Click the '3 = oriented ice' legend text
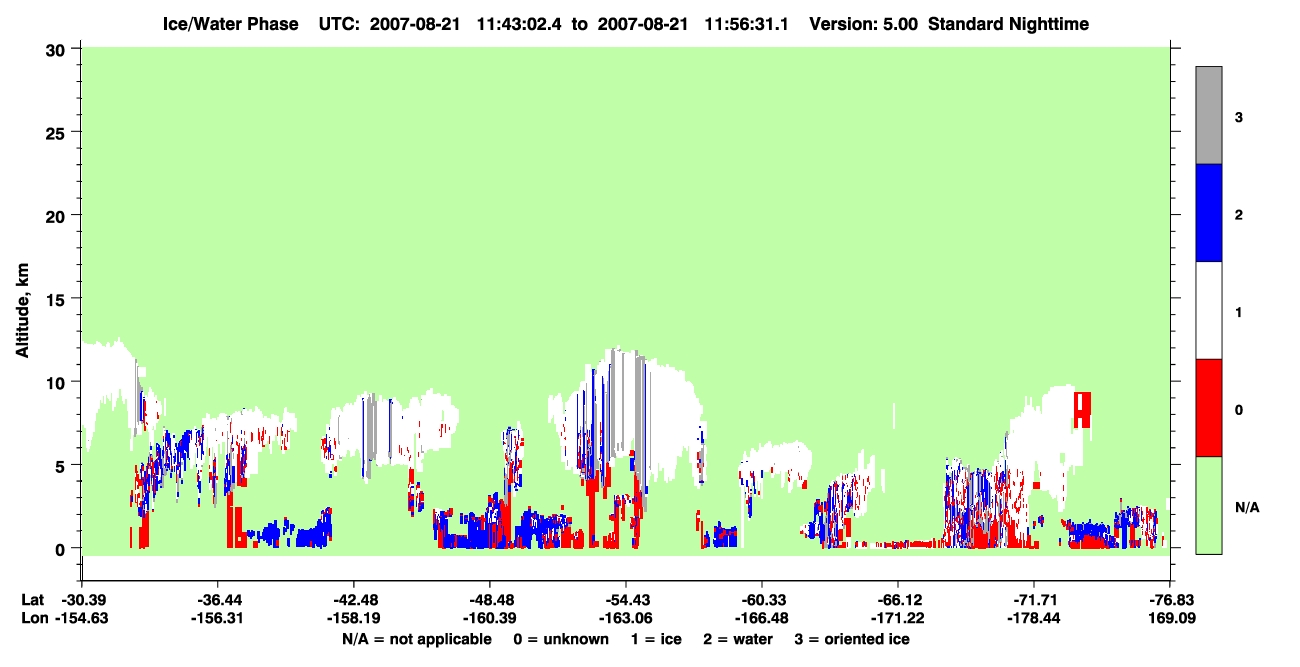1300x667 pixels. (x=852, y=639)
